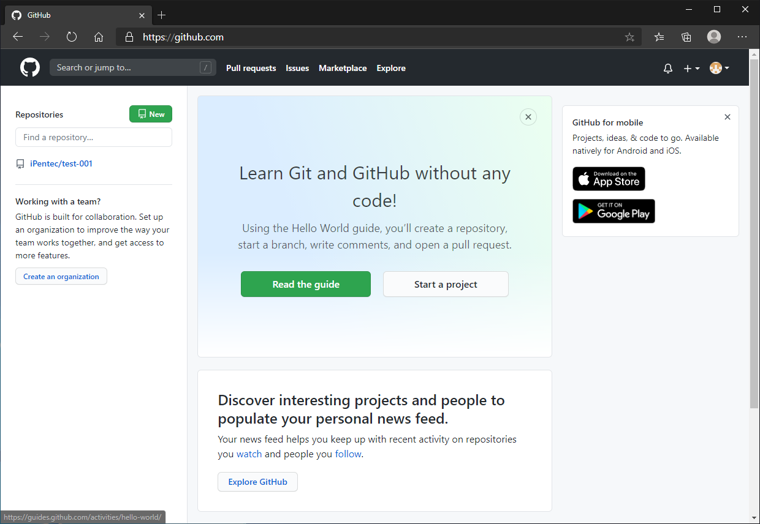Click the Repositories heading

coord(39,114)
